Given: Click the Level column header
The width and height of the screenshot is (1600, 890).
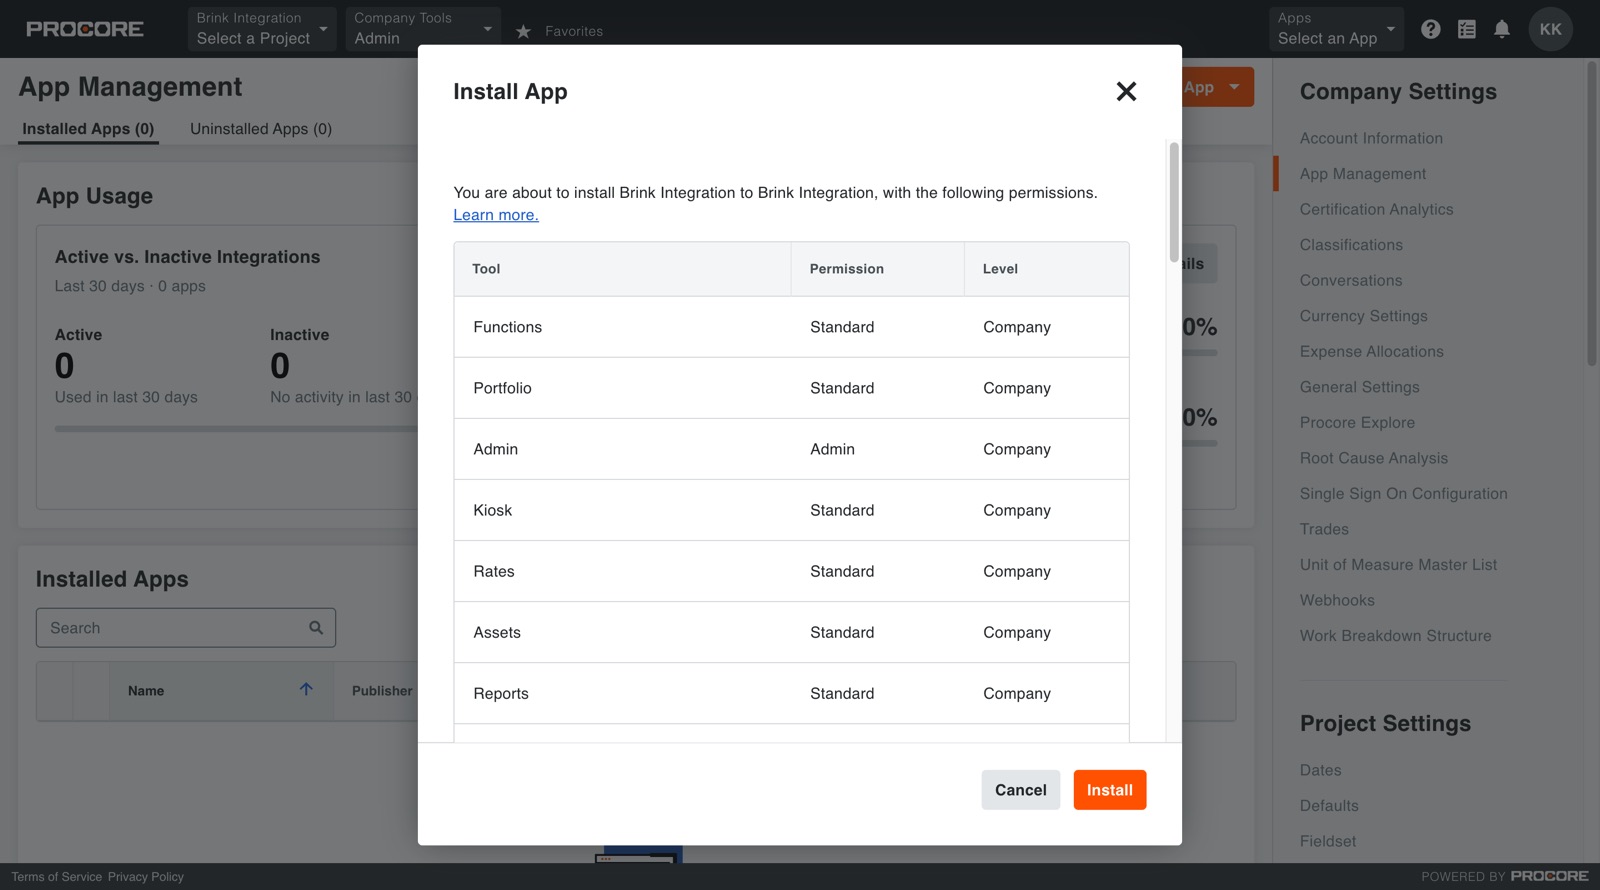Looking at the screenshot, I should [1046, 269].
